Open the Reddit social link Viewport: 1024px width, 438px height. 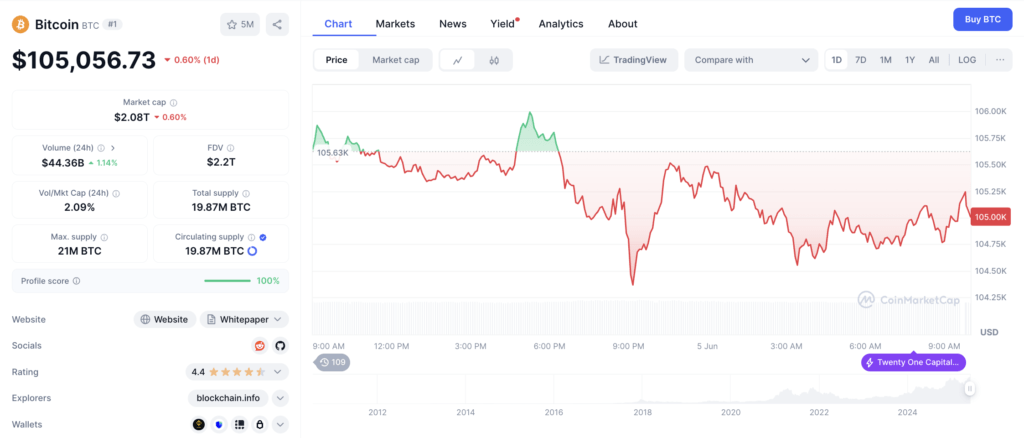260,346
